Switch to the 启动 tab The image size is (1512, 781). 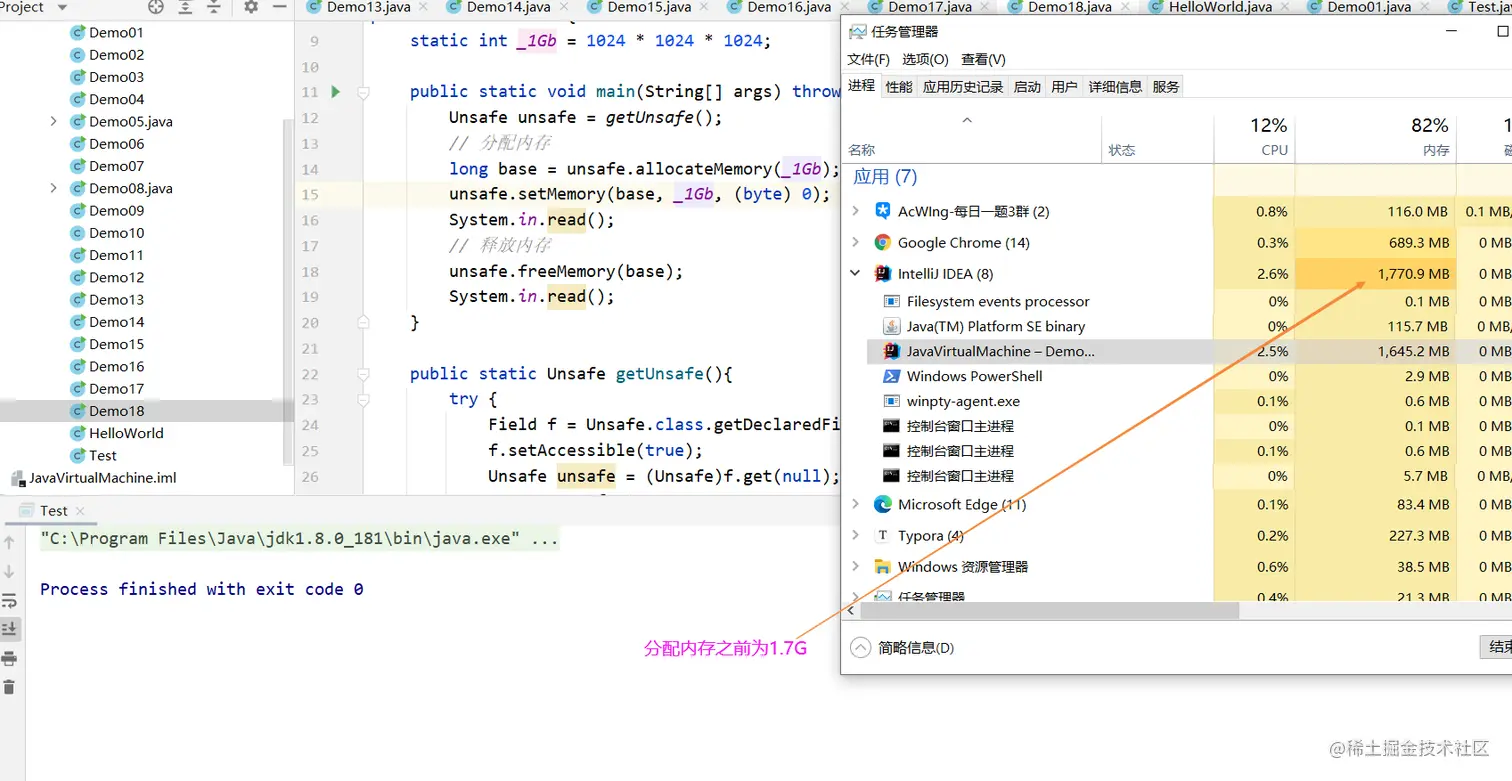point(1027,87)
